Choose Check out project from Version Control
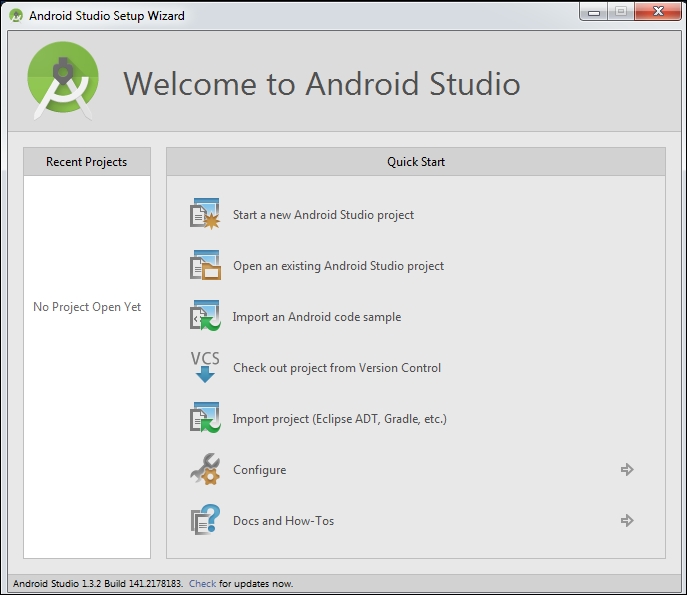 (x=337, y=368)
